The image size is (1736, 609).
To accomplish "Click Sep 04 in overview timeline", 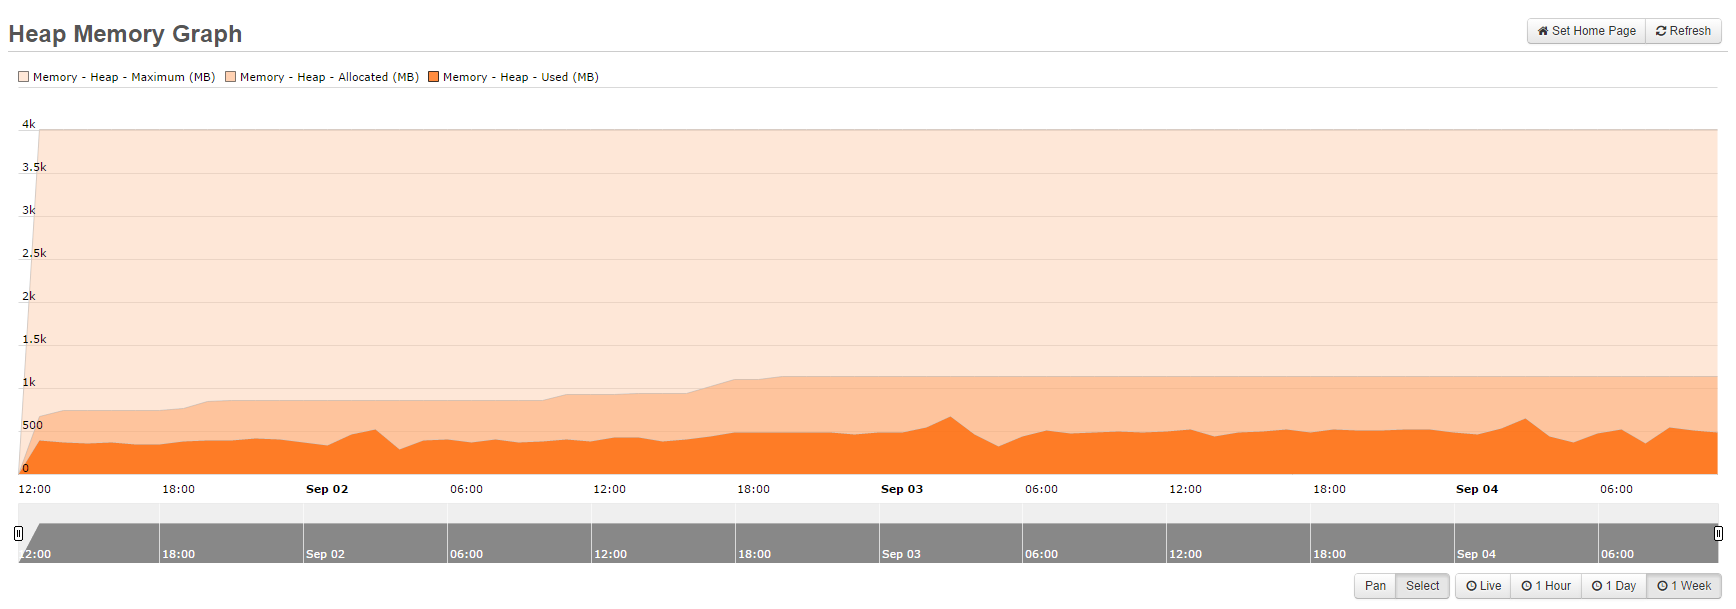I will (1476, 554).
